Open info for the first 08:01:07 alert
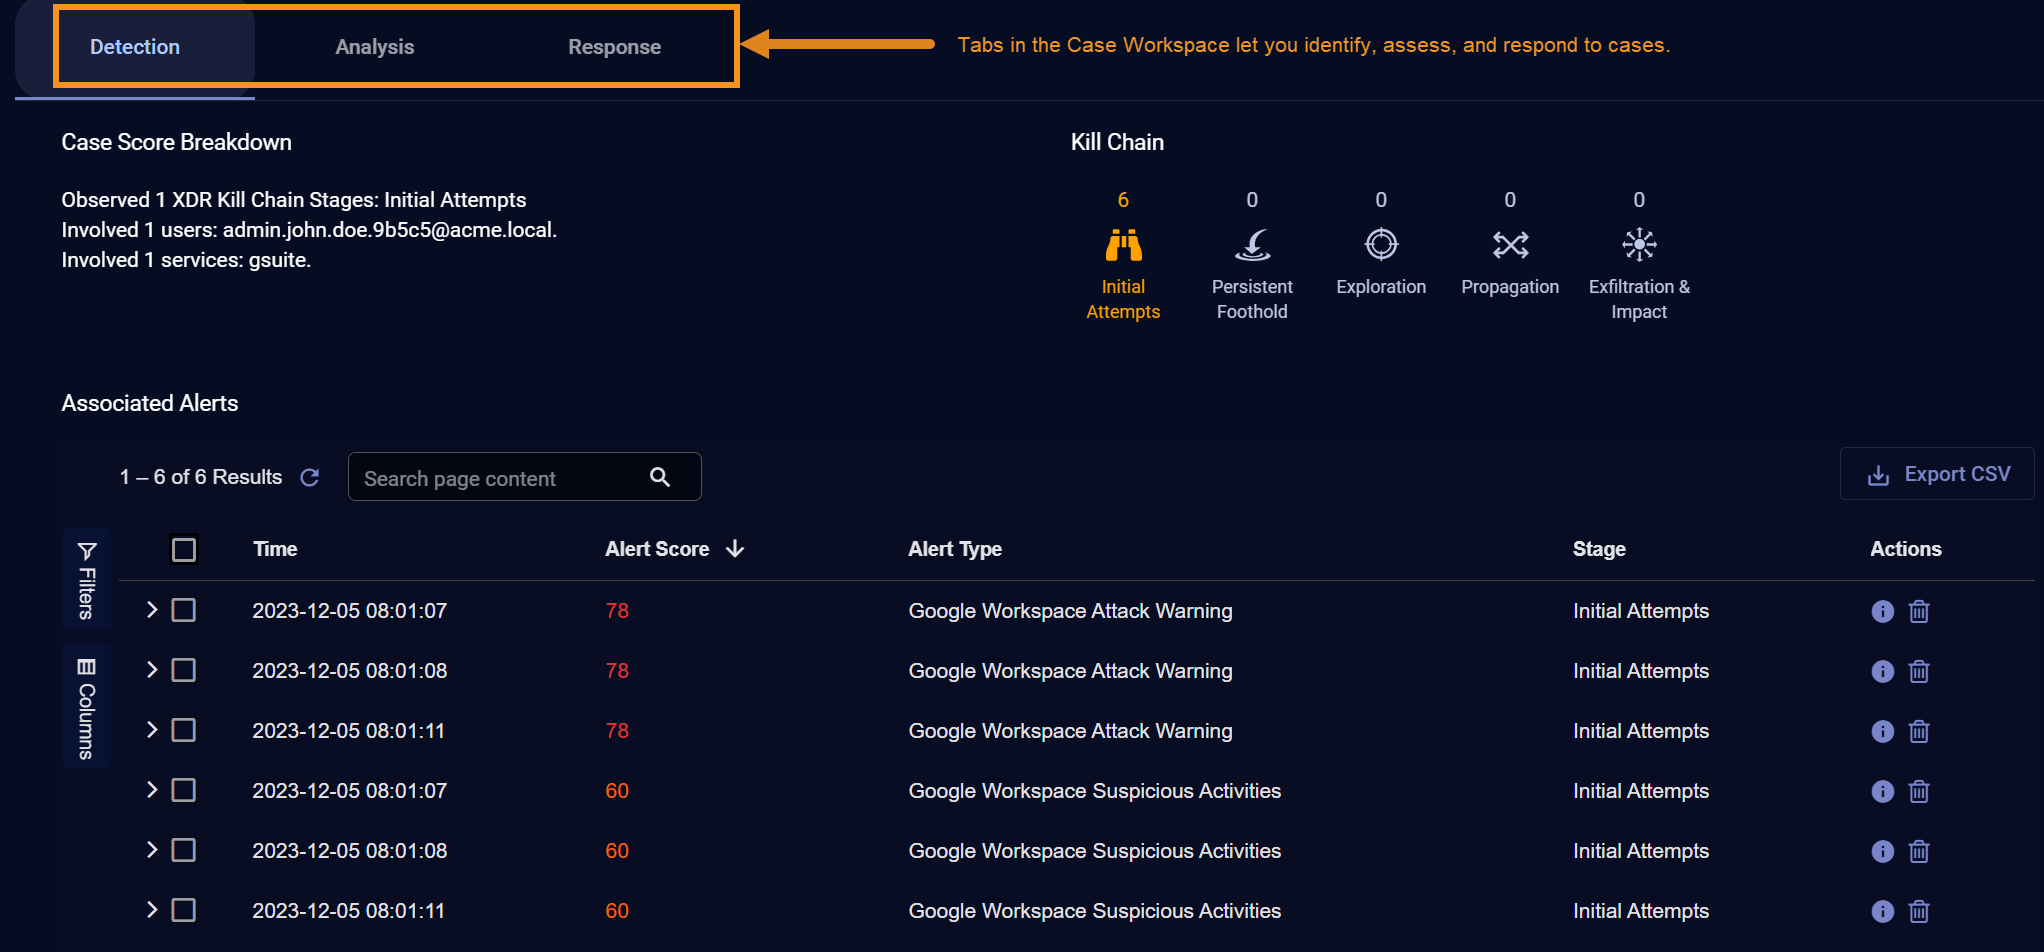This screenshot has height=952, width=2044. pos(1882,612)
